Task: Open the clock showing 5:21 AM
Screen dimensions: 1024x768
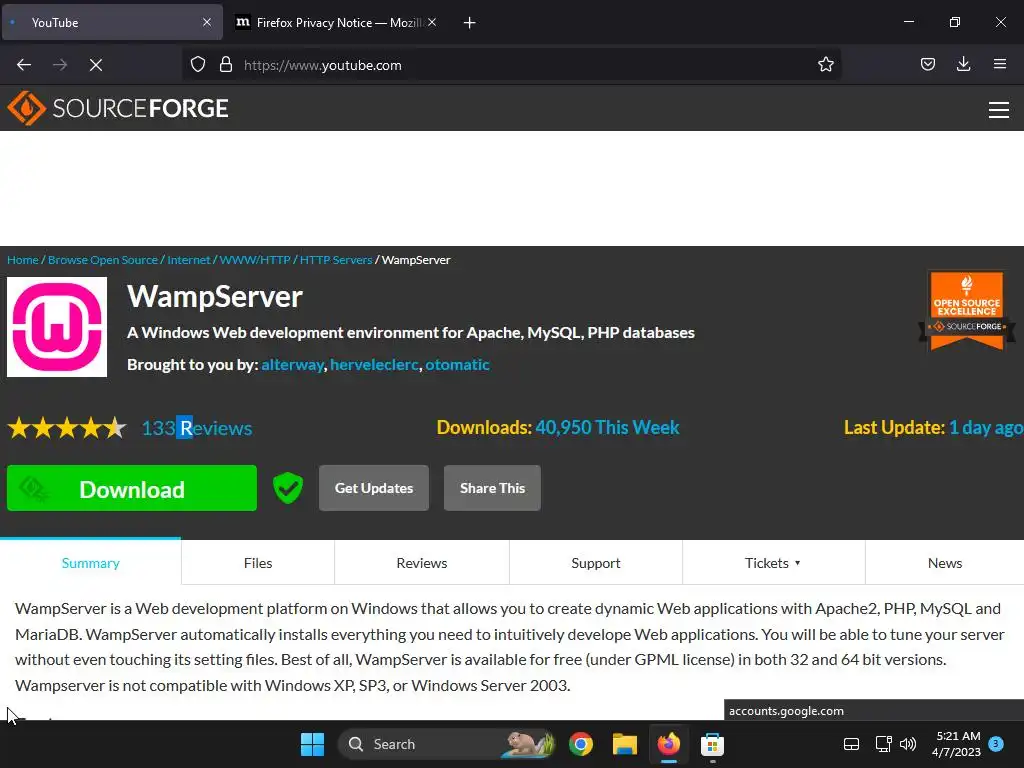Action: (956, 744)
